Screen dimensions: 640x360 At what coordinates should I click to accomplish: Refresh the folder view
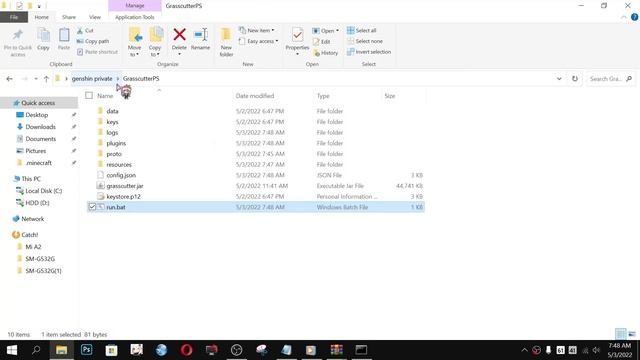(575, 79)
